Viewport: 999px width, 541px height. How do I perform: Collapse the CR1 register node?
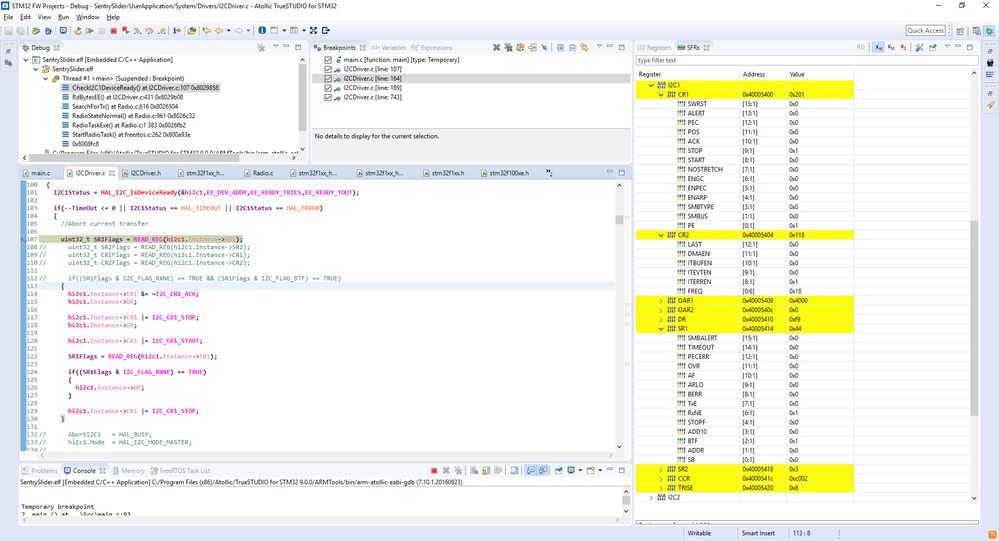coord(661,94)
